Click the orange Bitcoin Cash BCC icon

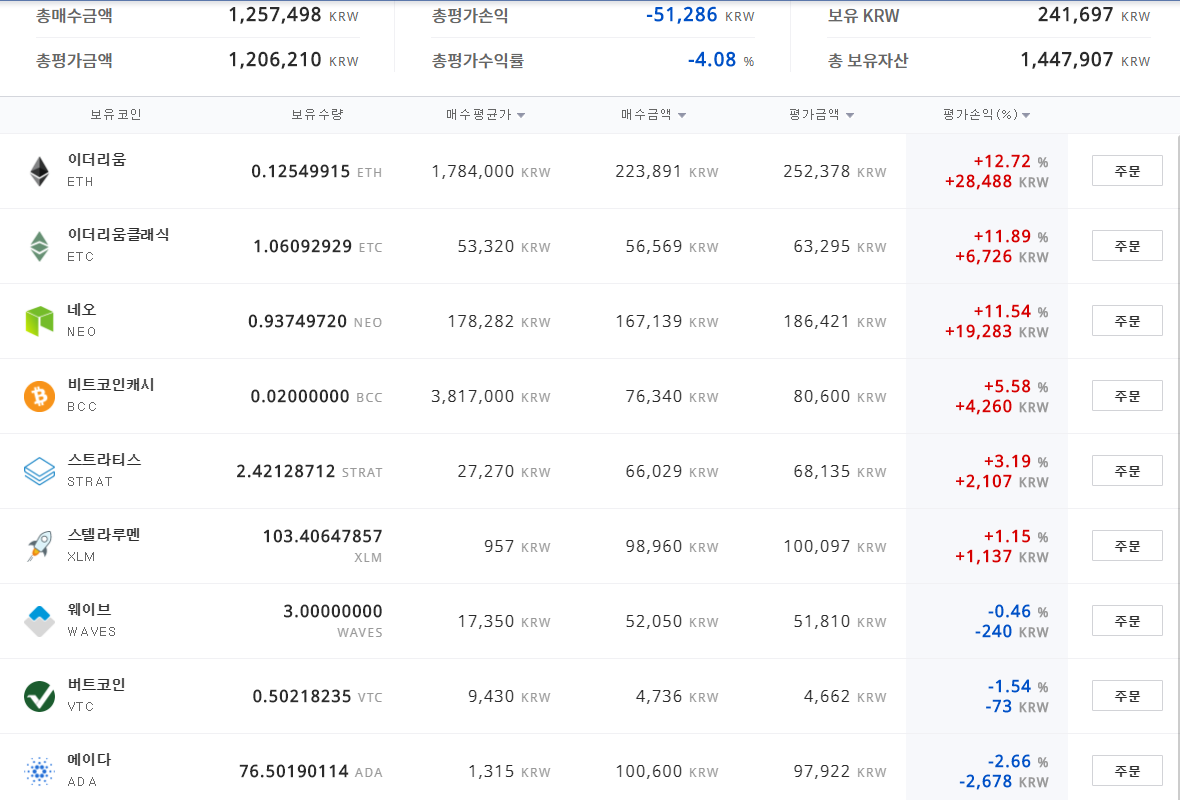[39, 396]
